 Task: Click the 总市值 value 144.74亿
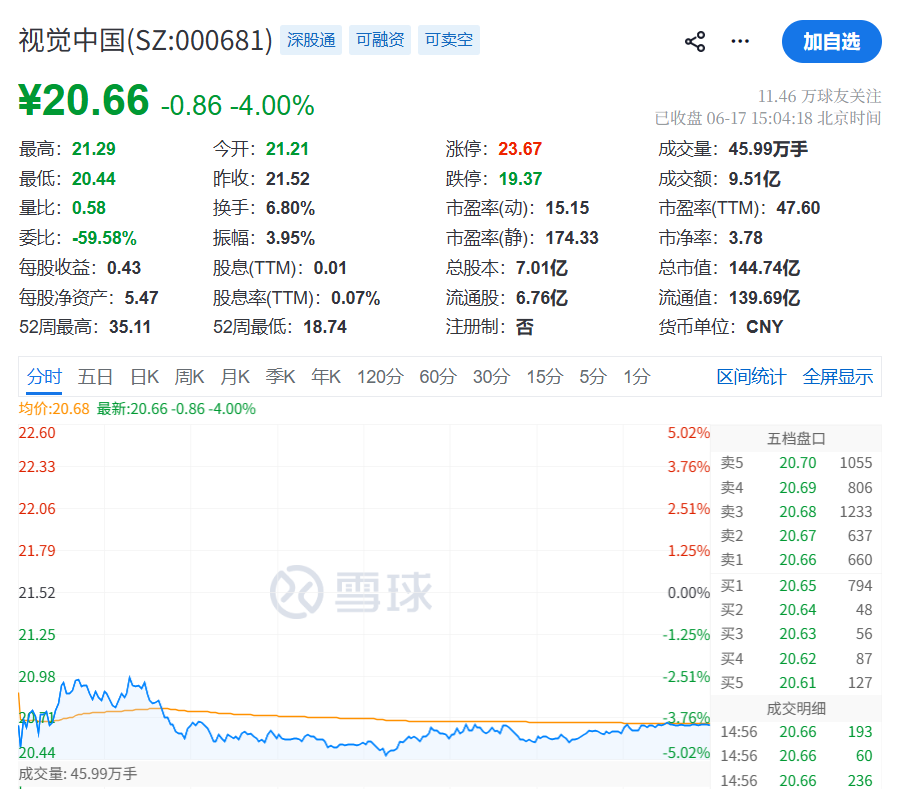(764, 268)
